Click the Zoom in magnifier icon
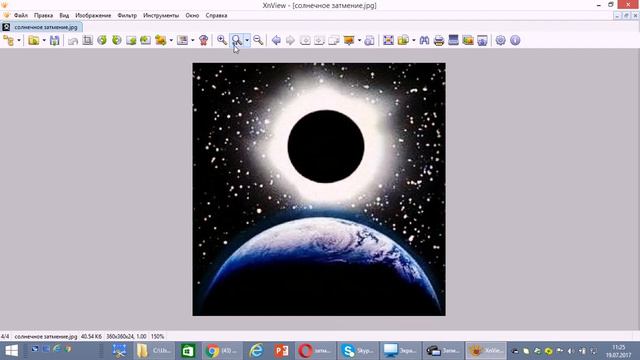This screenshot has width=640, height=360. click(222, 40)
